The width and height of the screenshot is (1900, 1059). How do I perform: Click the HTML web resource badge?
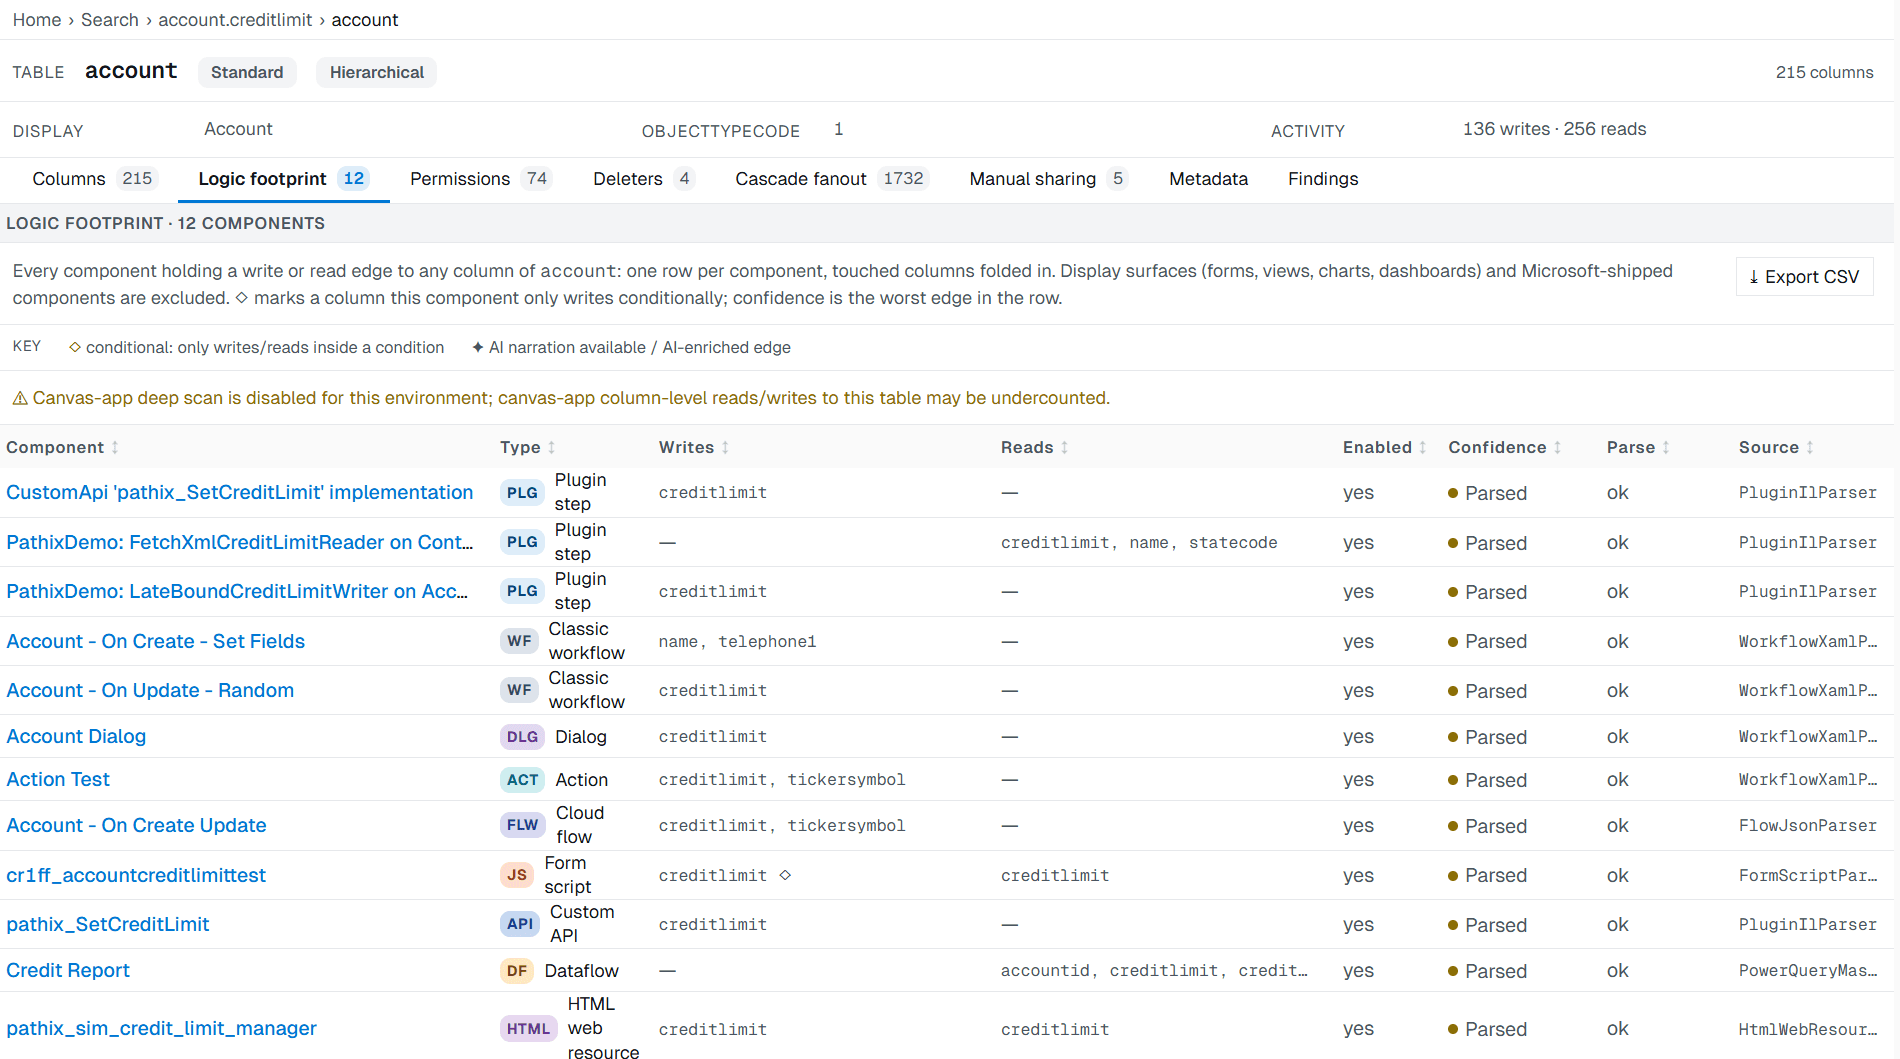click(528, 1028)
